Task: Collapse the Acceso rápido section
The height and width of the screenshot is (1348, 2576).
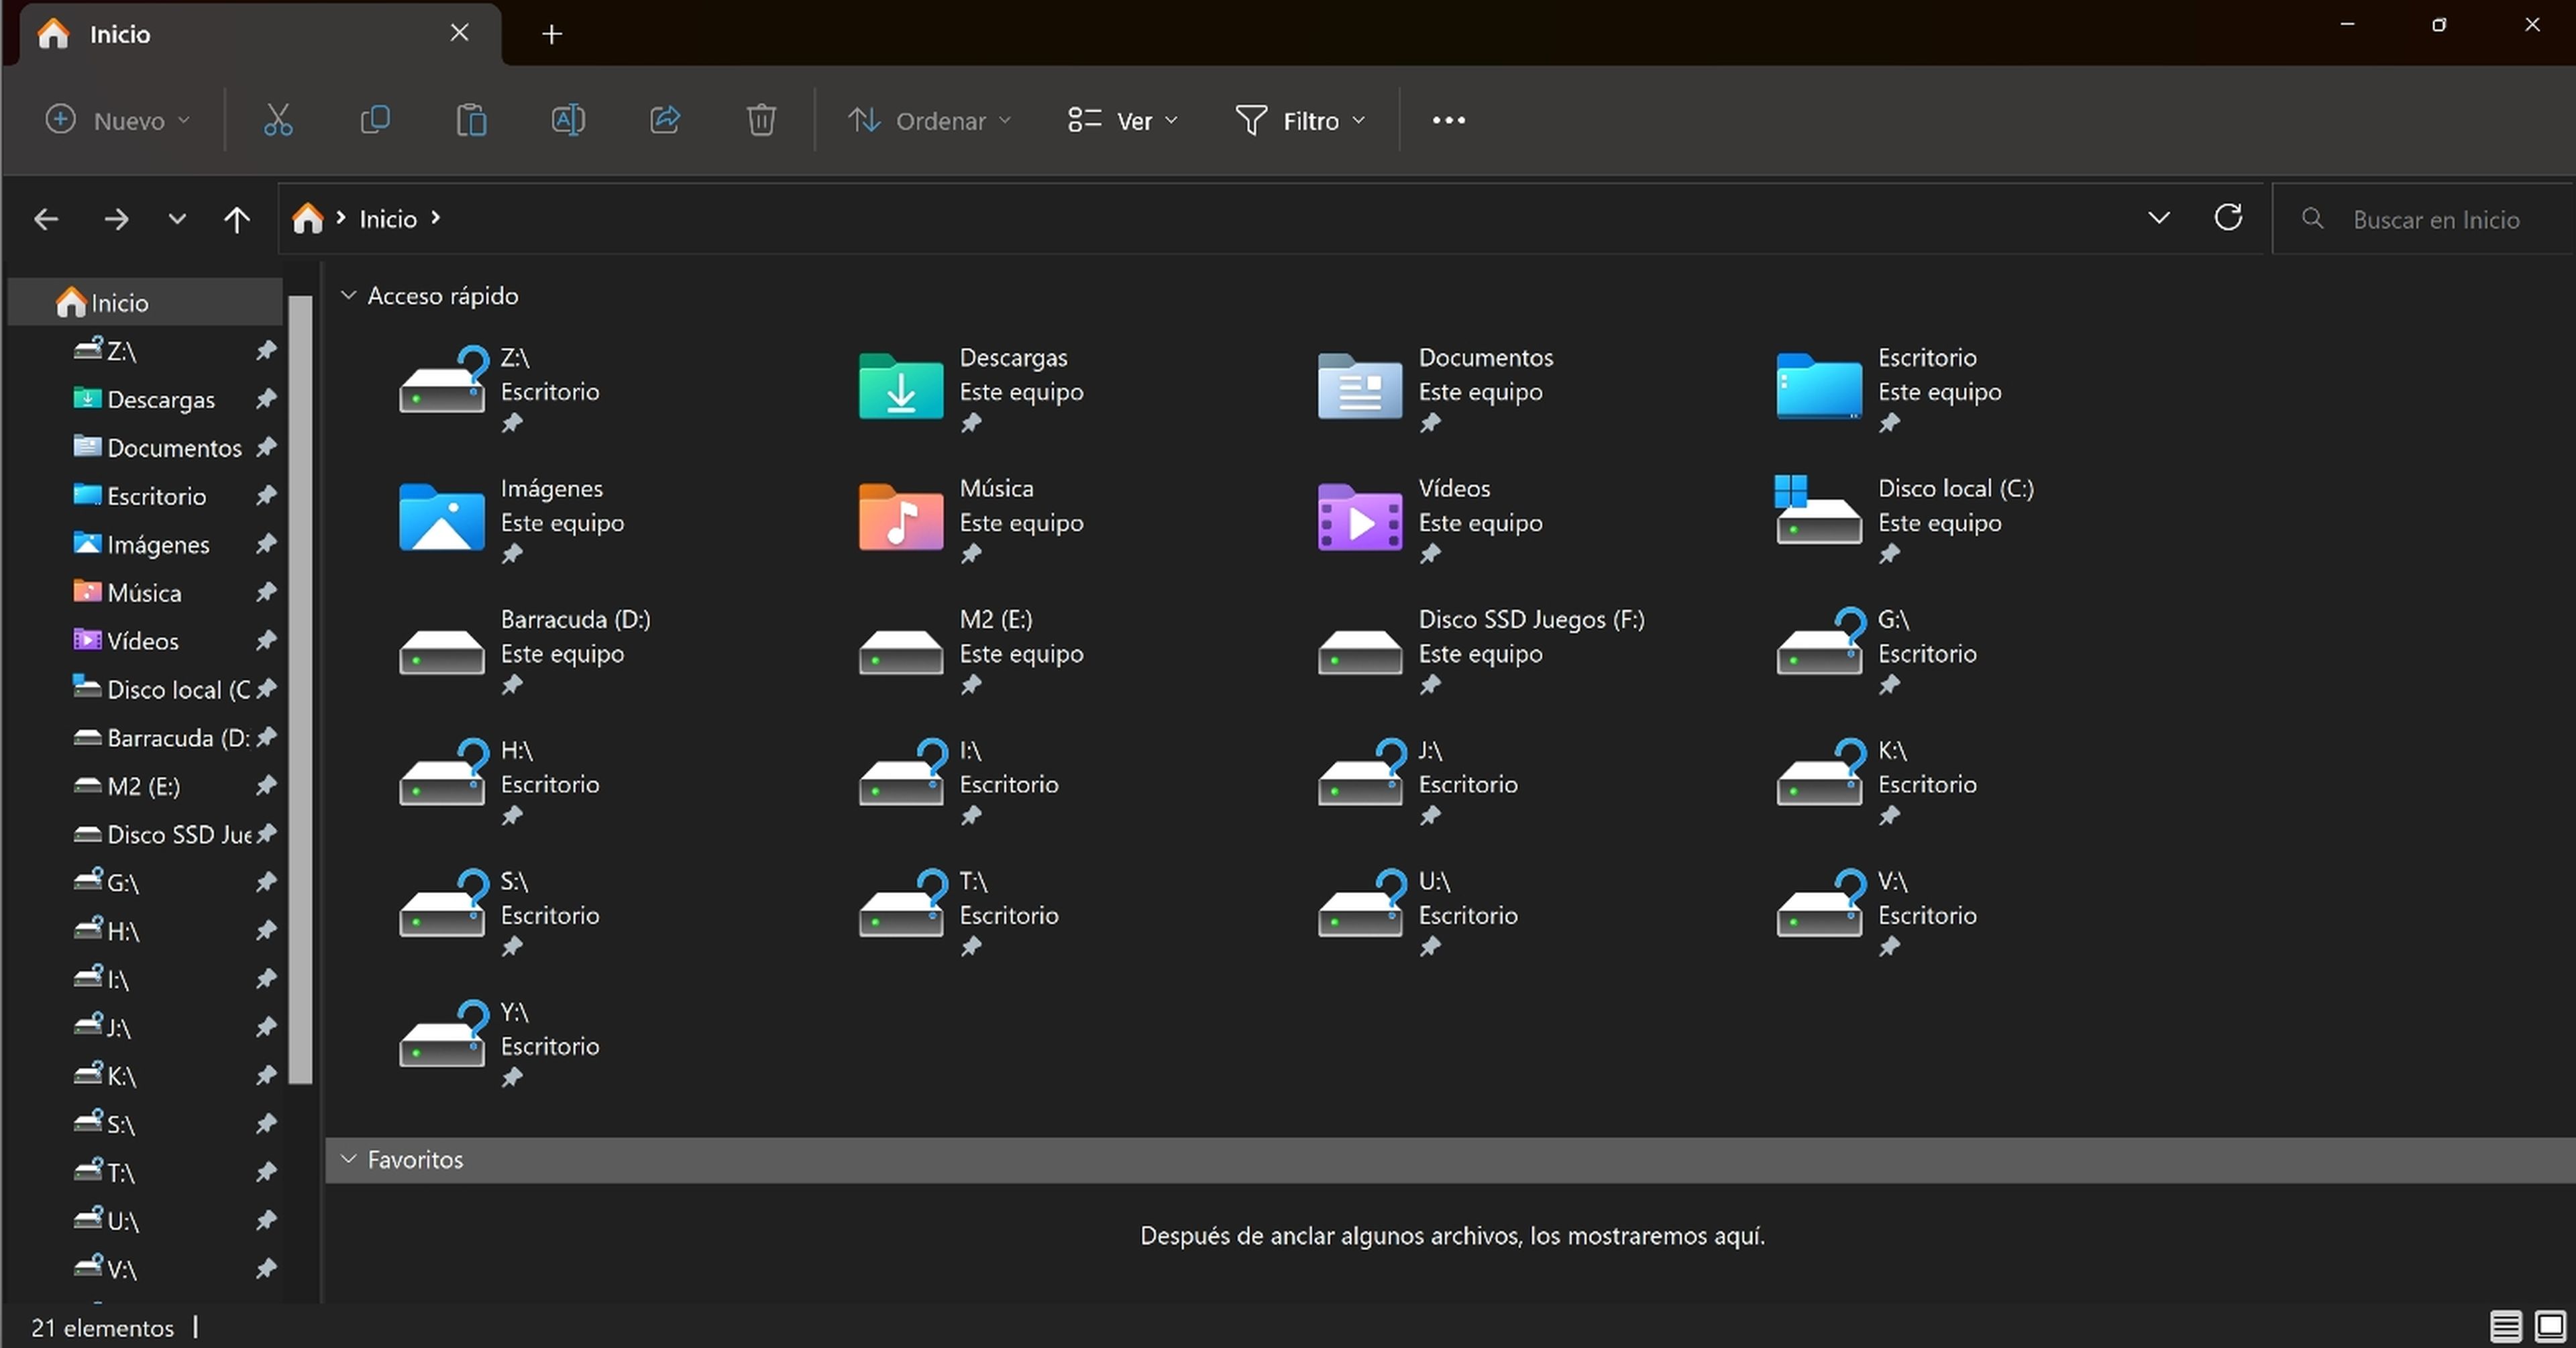Action: 348,295
